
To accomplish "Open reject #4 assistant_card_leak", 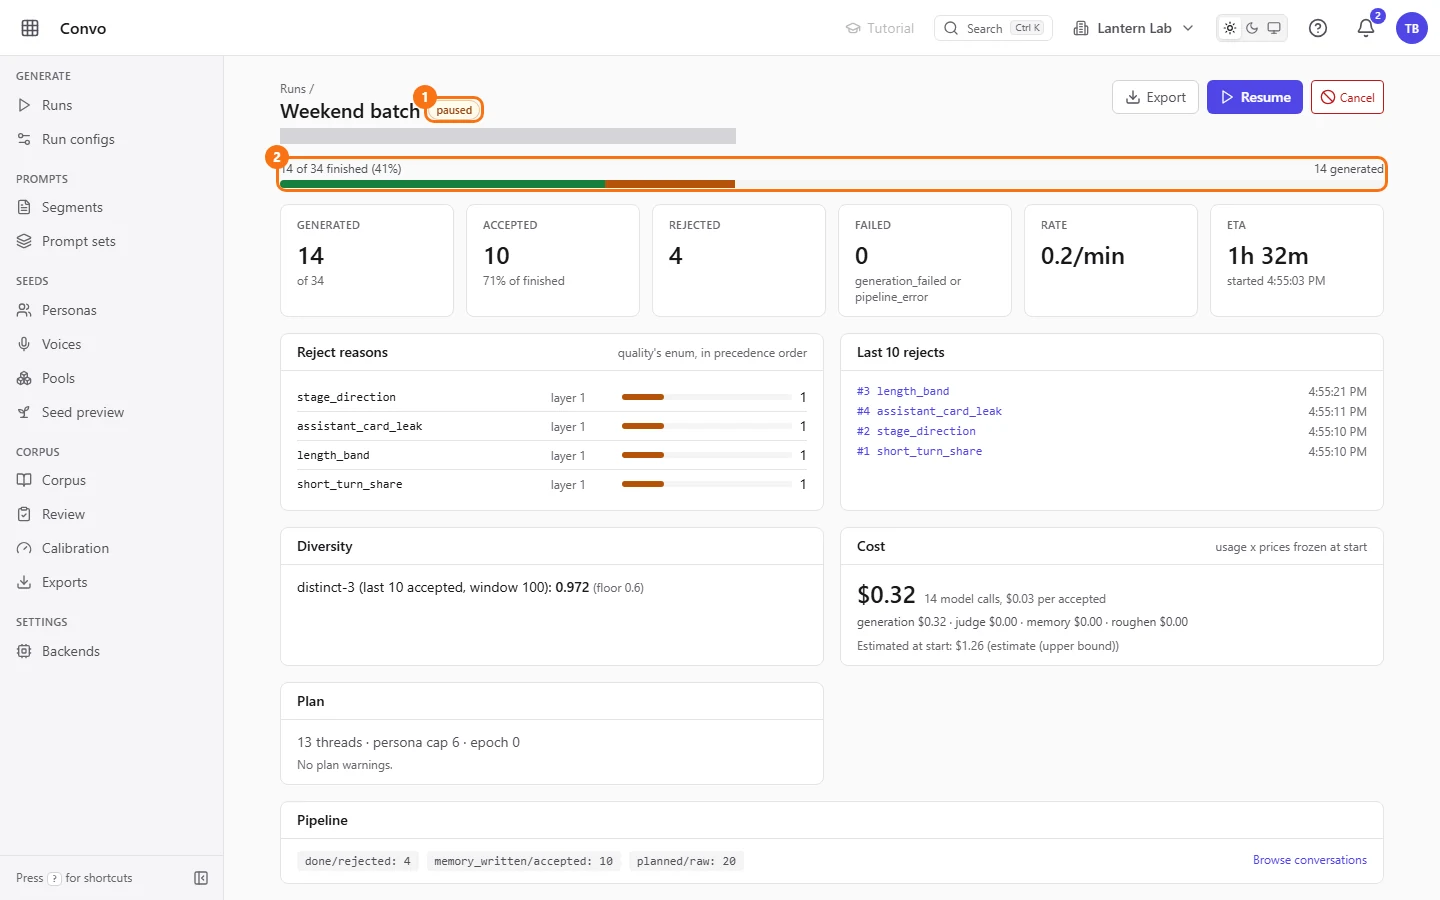I will pos(929,411).
